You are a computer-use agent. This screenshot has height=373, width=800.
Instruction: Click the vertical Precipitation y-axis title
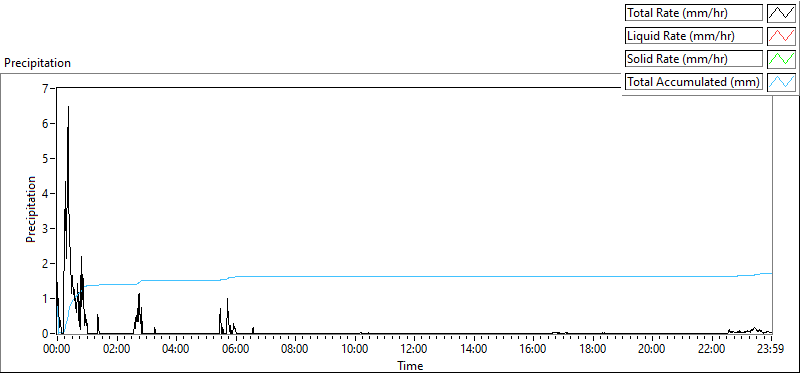(31, 209)
